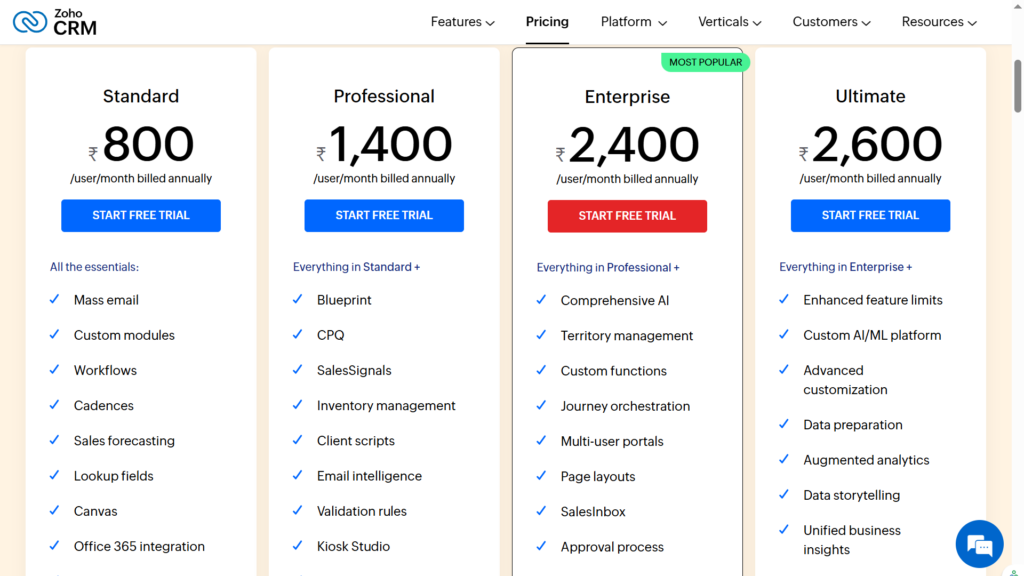Screen dimensions: 1024x576
Task: Click checkmark icon beside Kiosk Studio
Action: coord(298,546)
